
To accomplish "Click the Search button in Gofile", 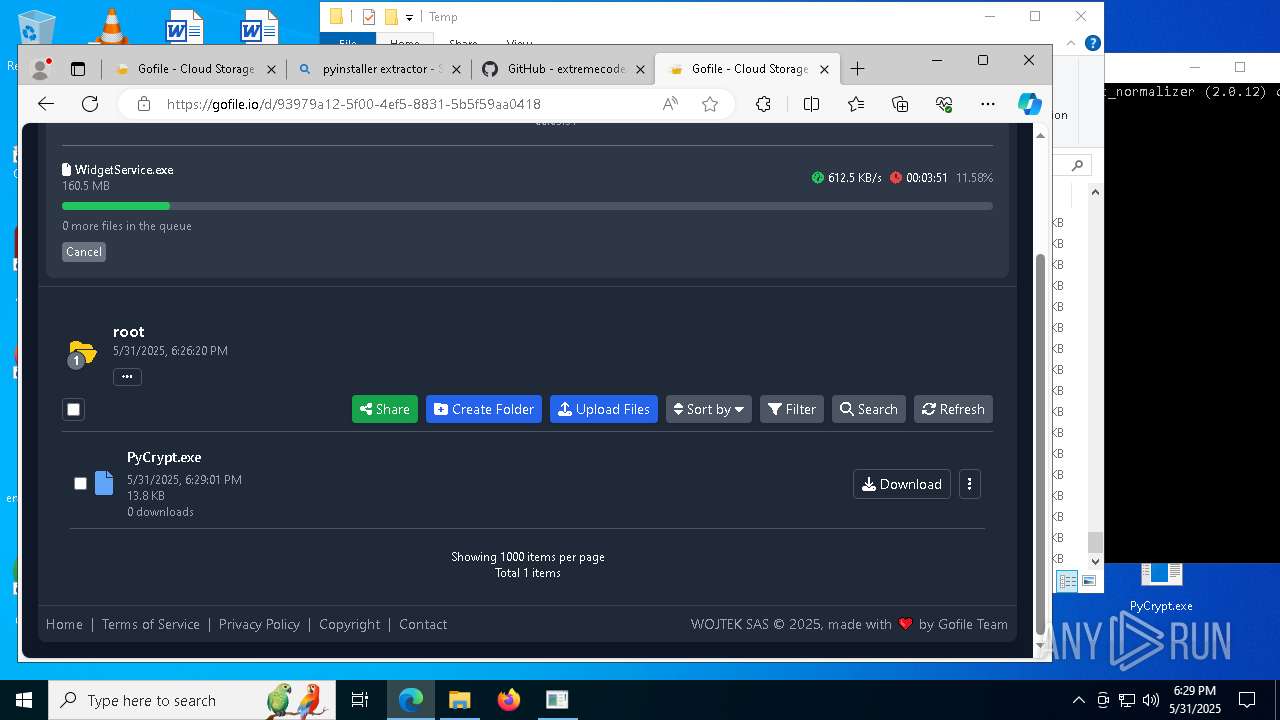I will click(869, 409).
